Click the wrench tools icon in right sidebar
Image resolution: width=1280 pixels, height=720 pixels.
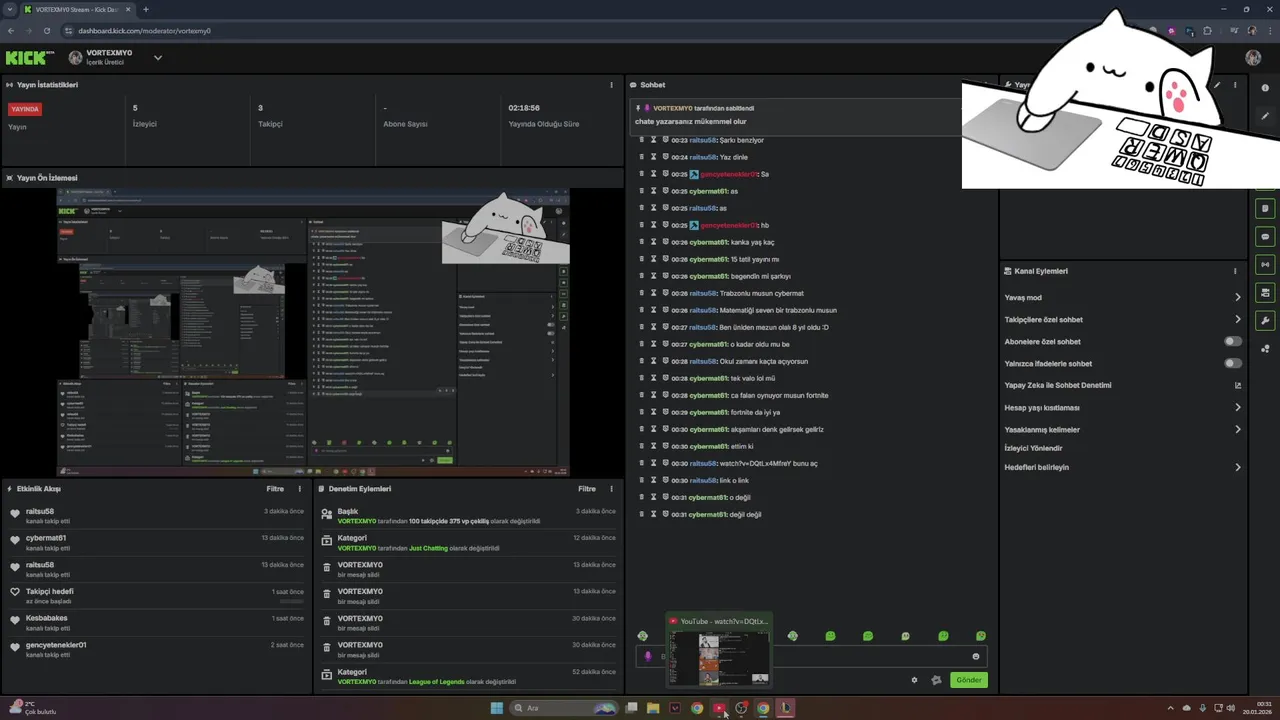pyautogui.click(x=1265, y=321)
